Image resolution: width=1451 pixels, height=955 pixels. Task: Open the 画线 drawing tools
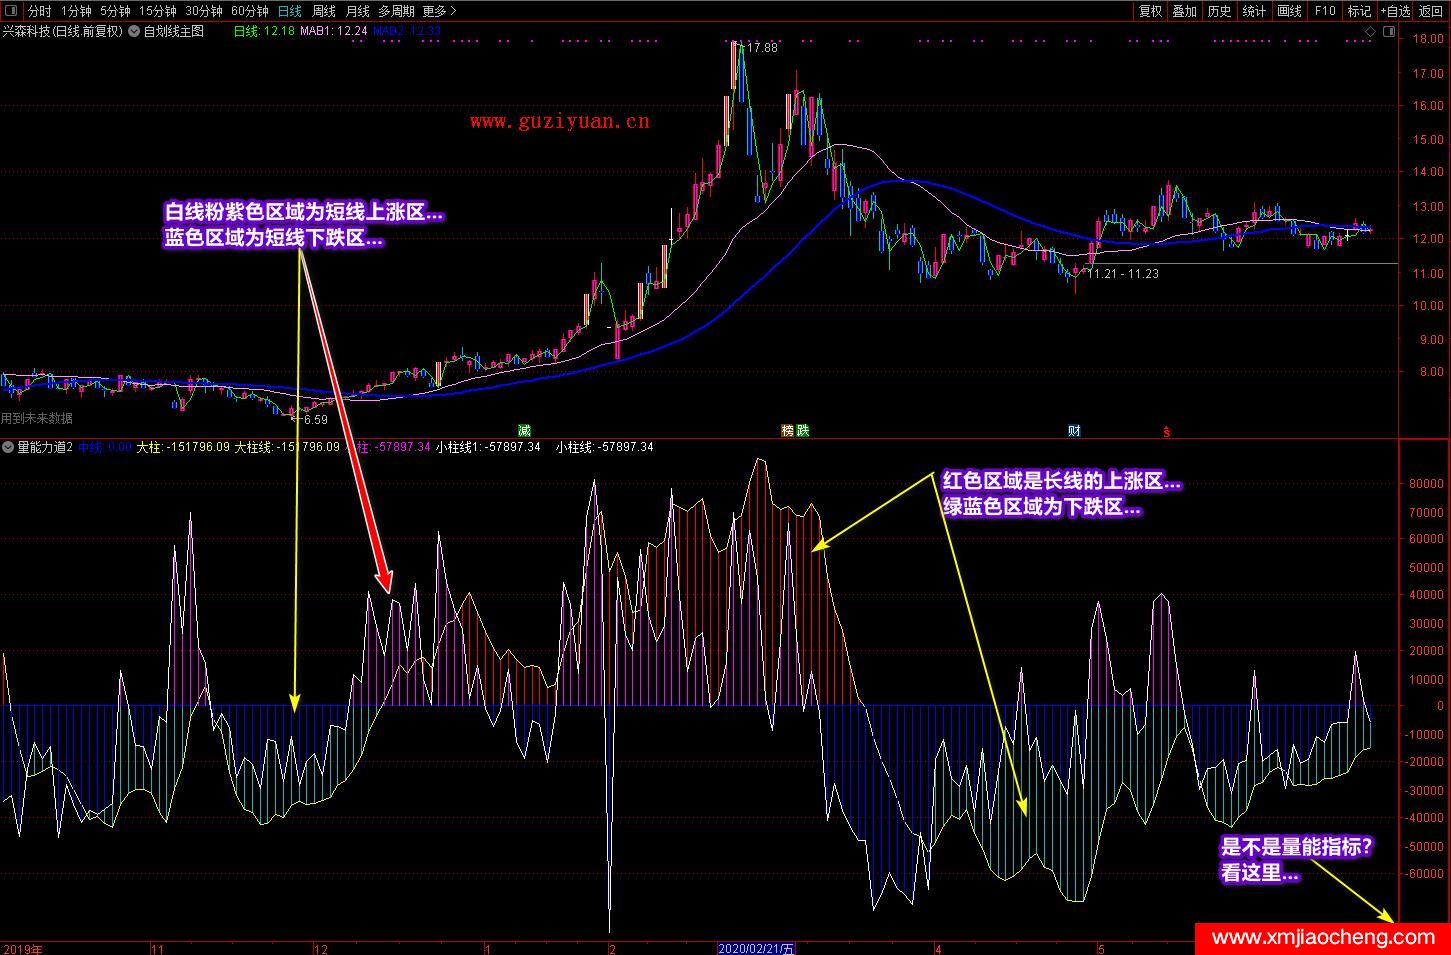tap(1290, 11)
